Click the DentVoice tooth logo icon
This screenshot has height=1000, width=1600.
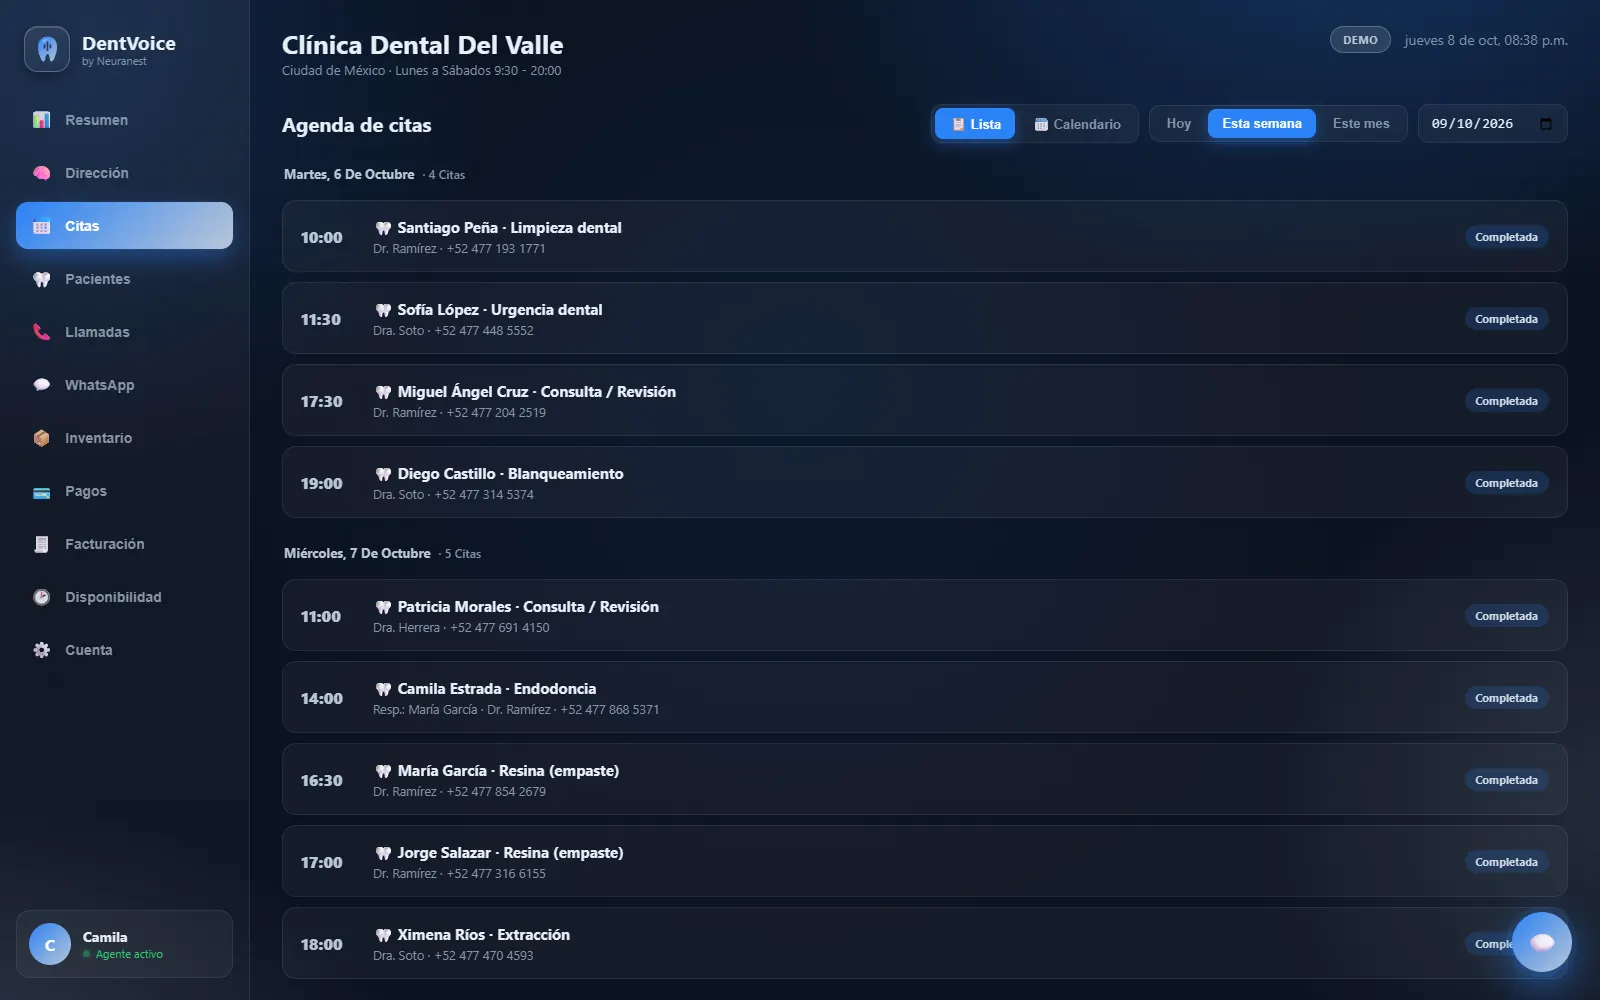tap(47, 49)
